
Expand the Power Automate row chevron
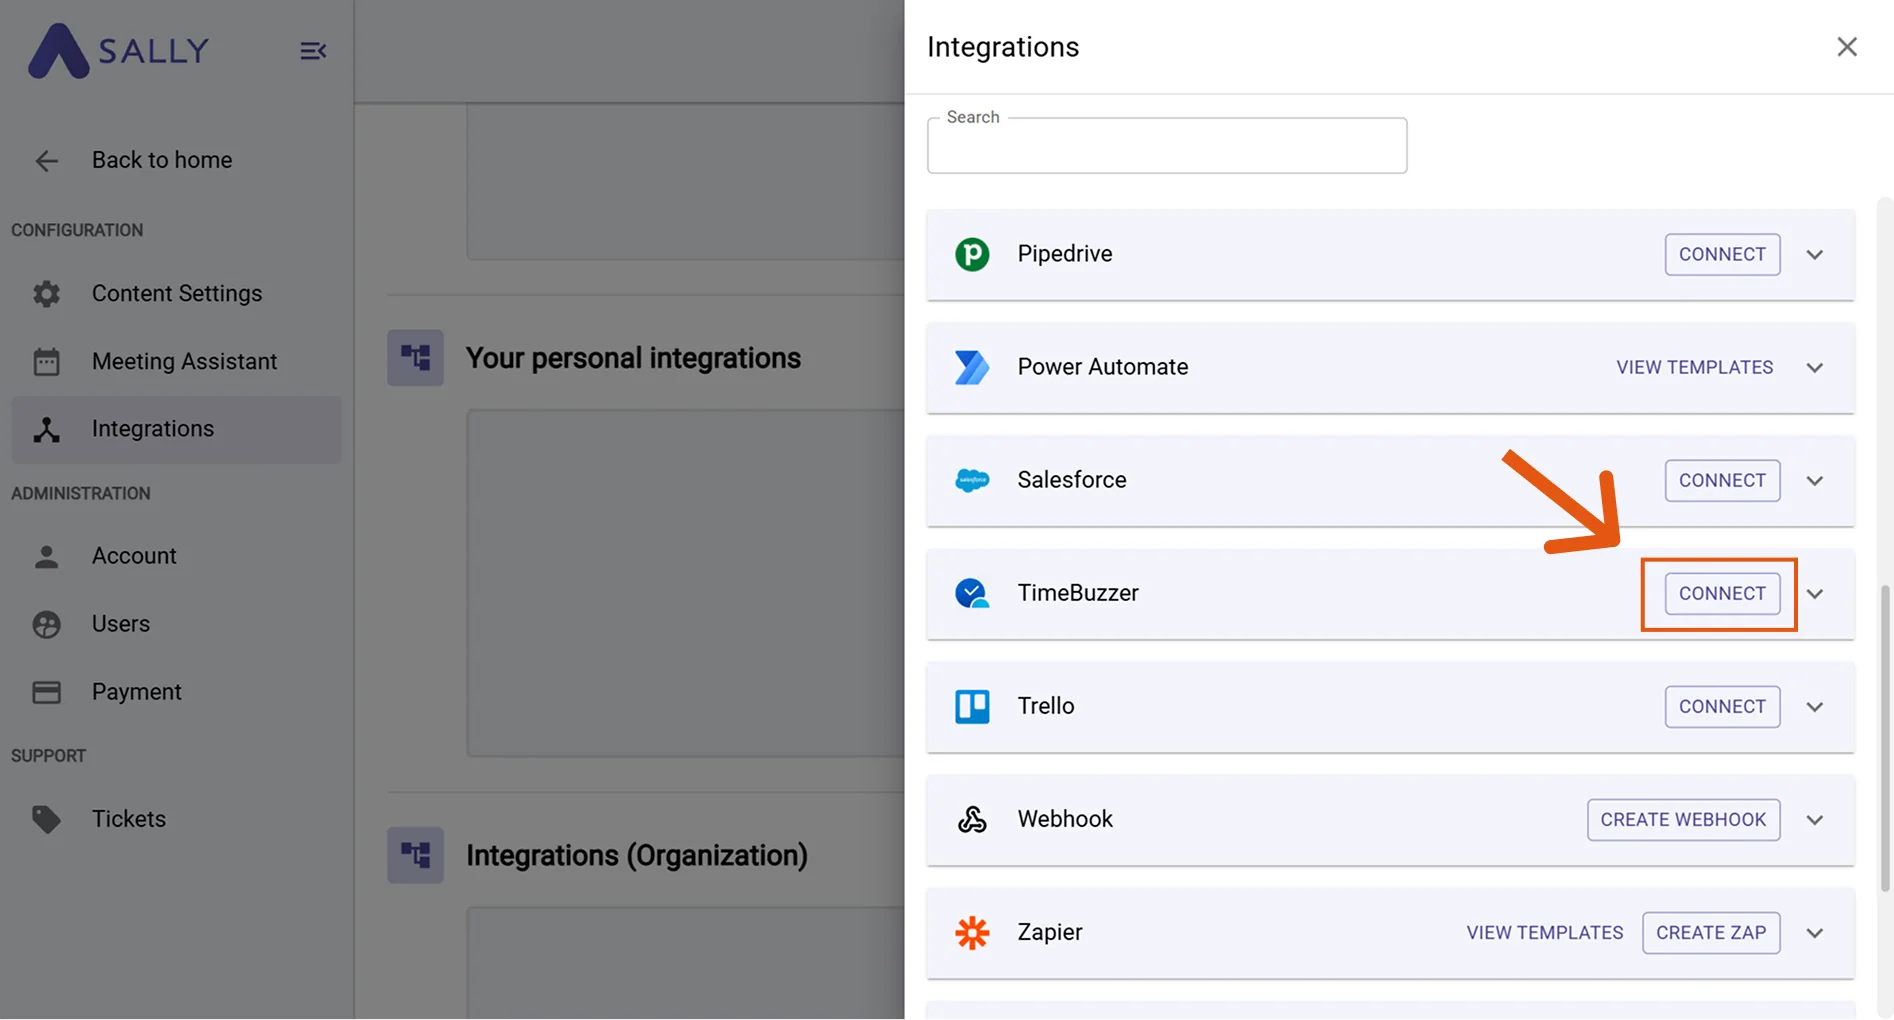point(1815,367)
